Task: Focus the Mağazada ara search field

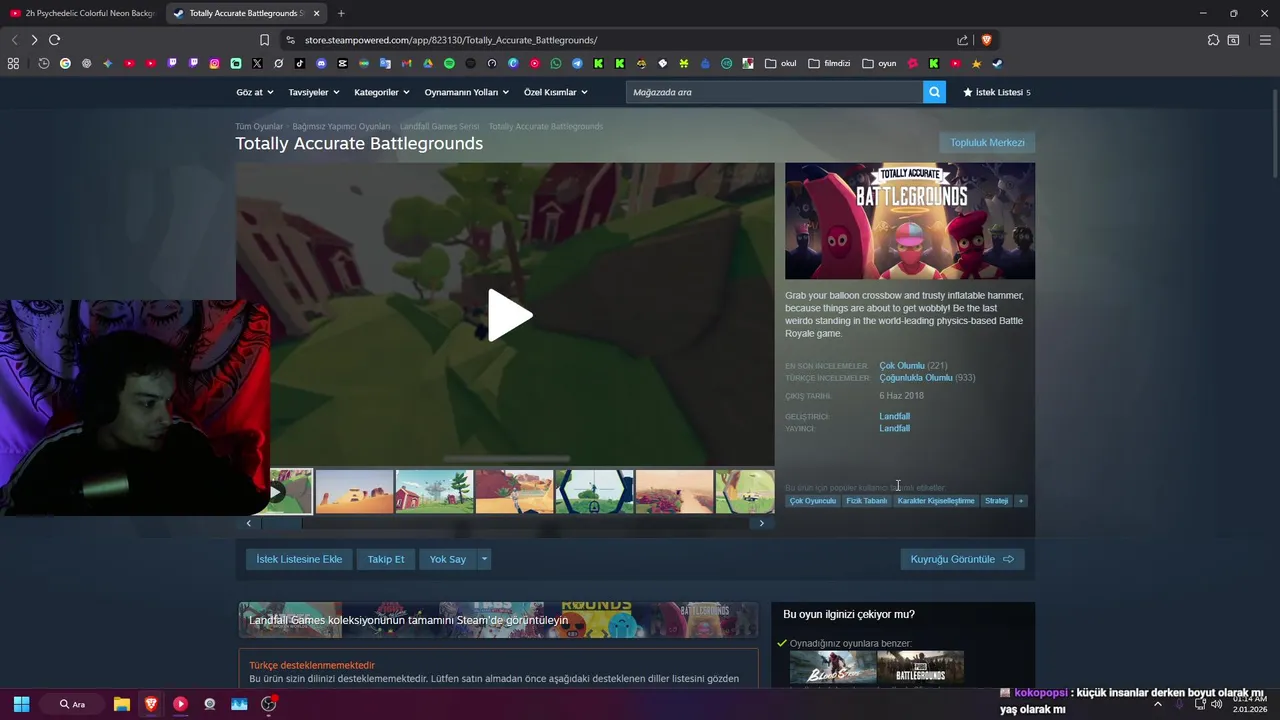Action: click(775, 92)
